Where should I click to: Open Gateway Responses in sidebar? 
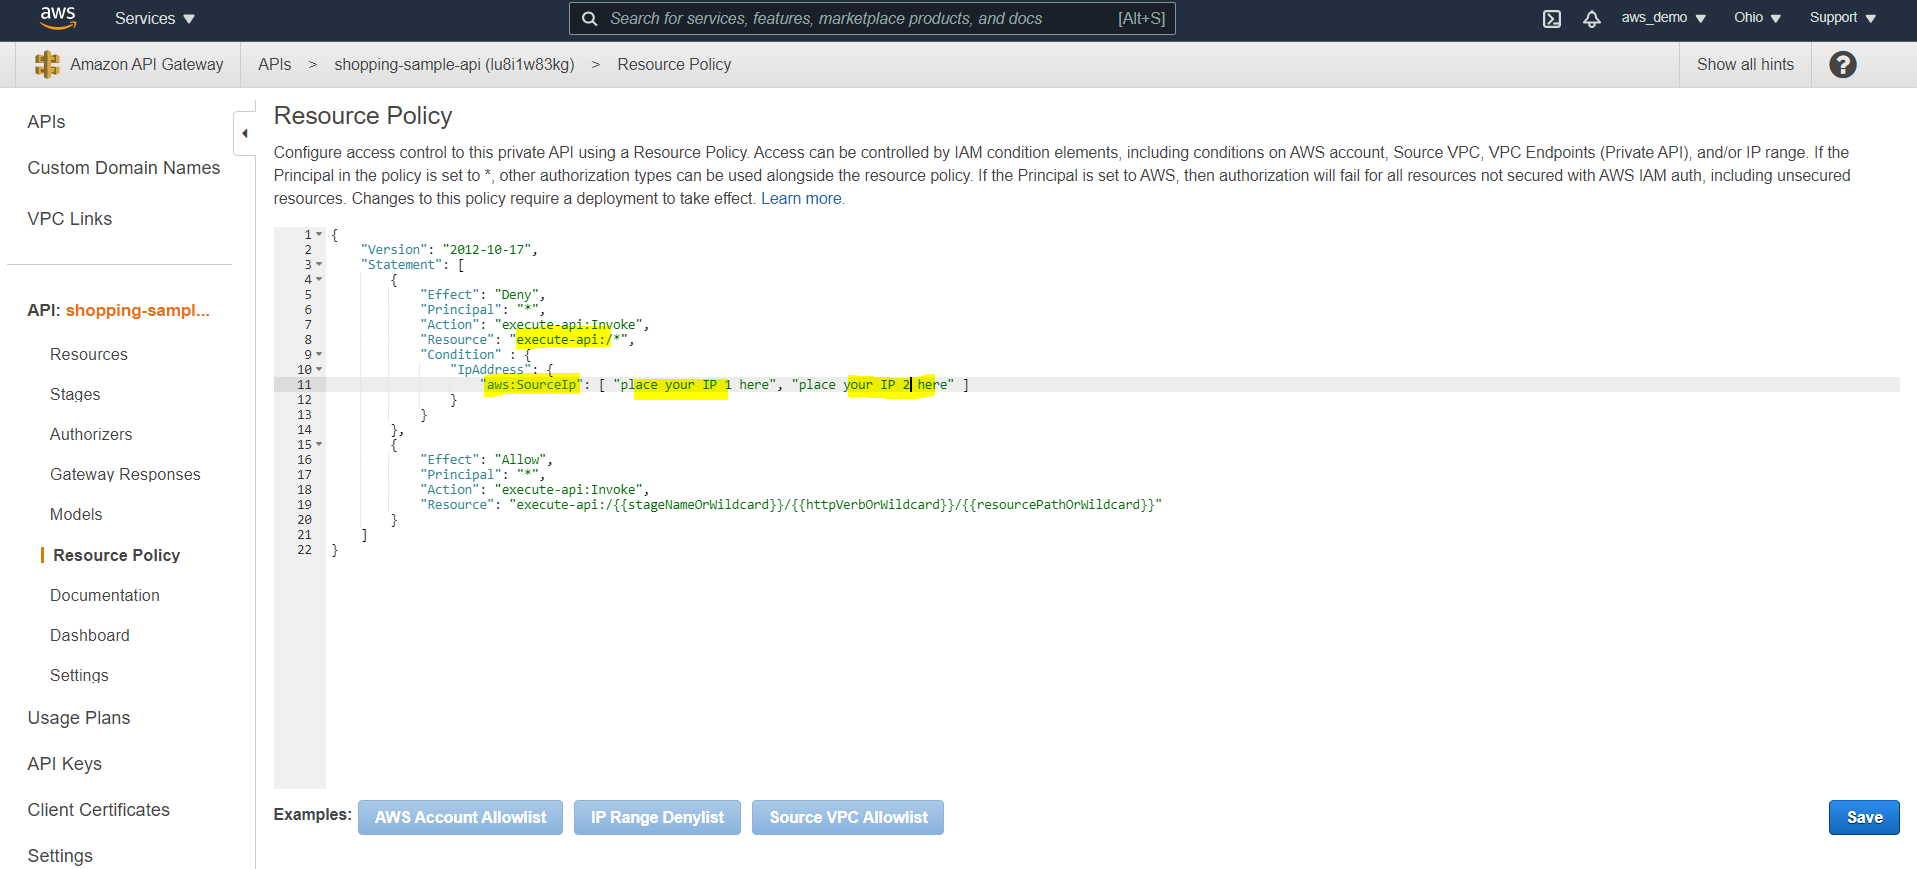pos(125,475)
